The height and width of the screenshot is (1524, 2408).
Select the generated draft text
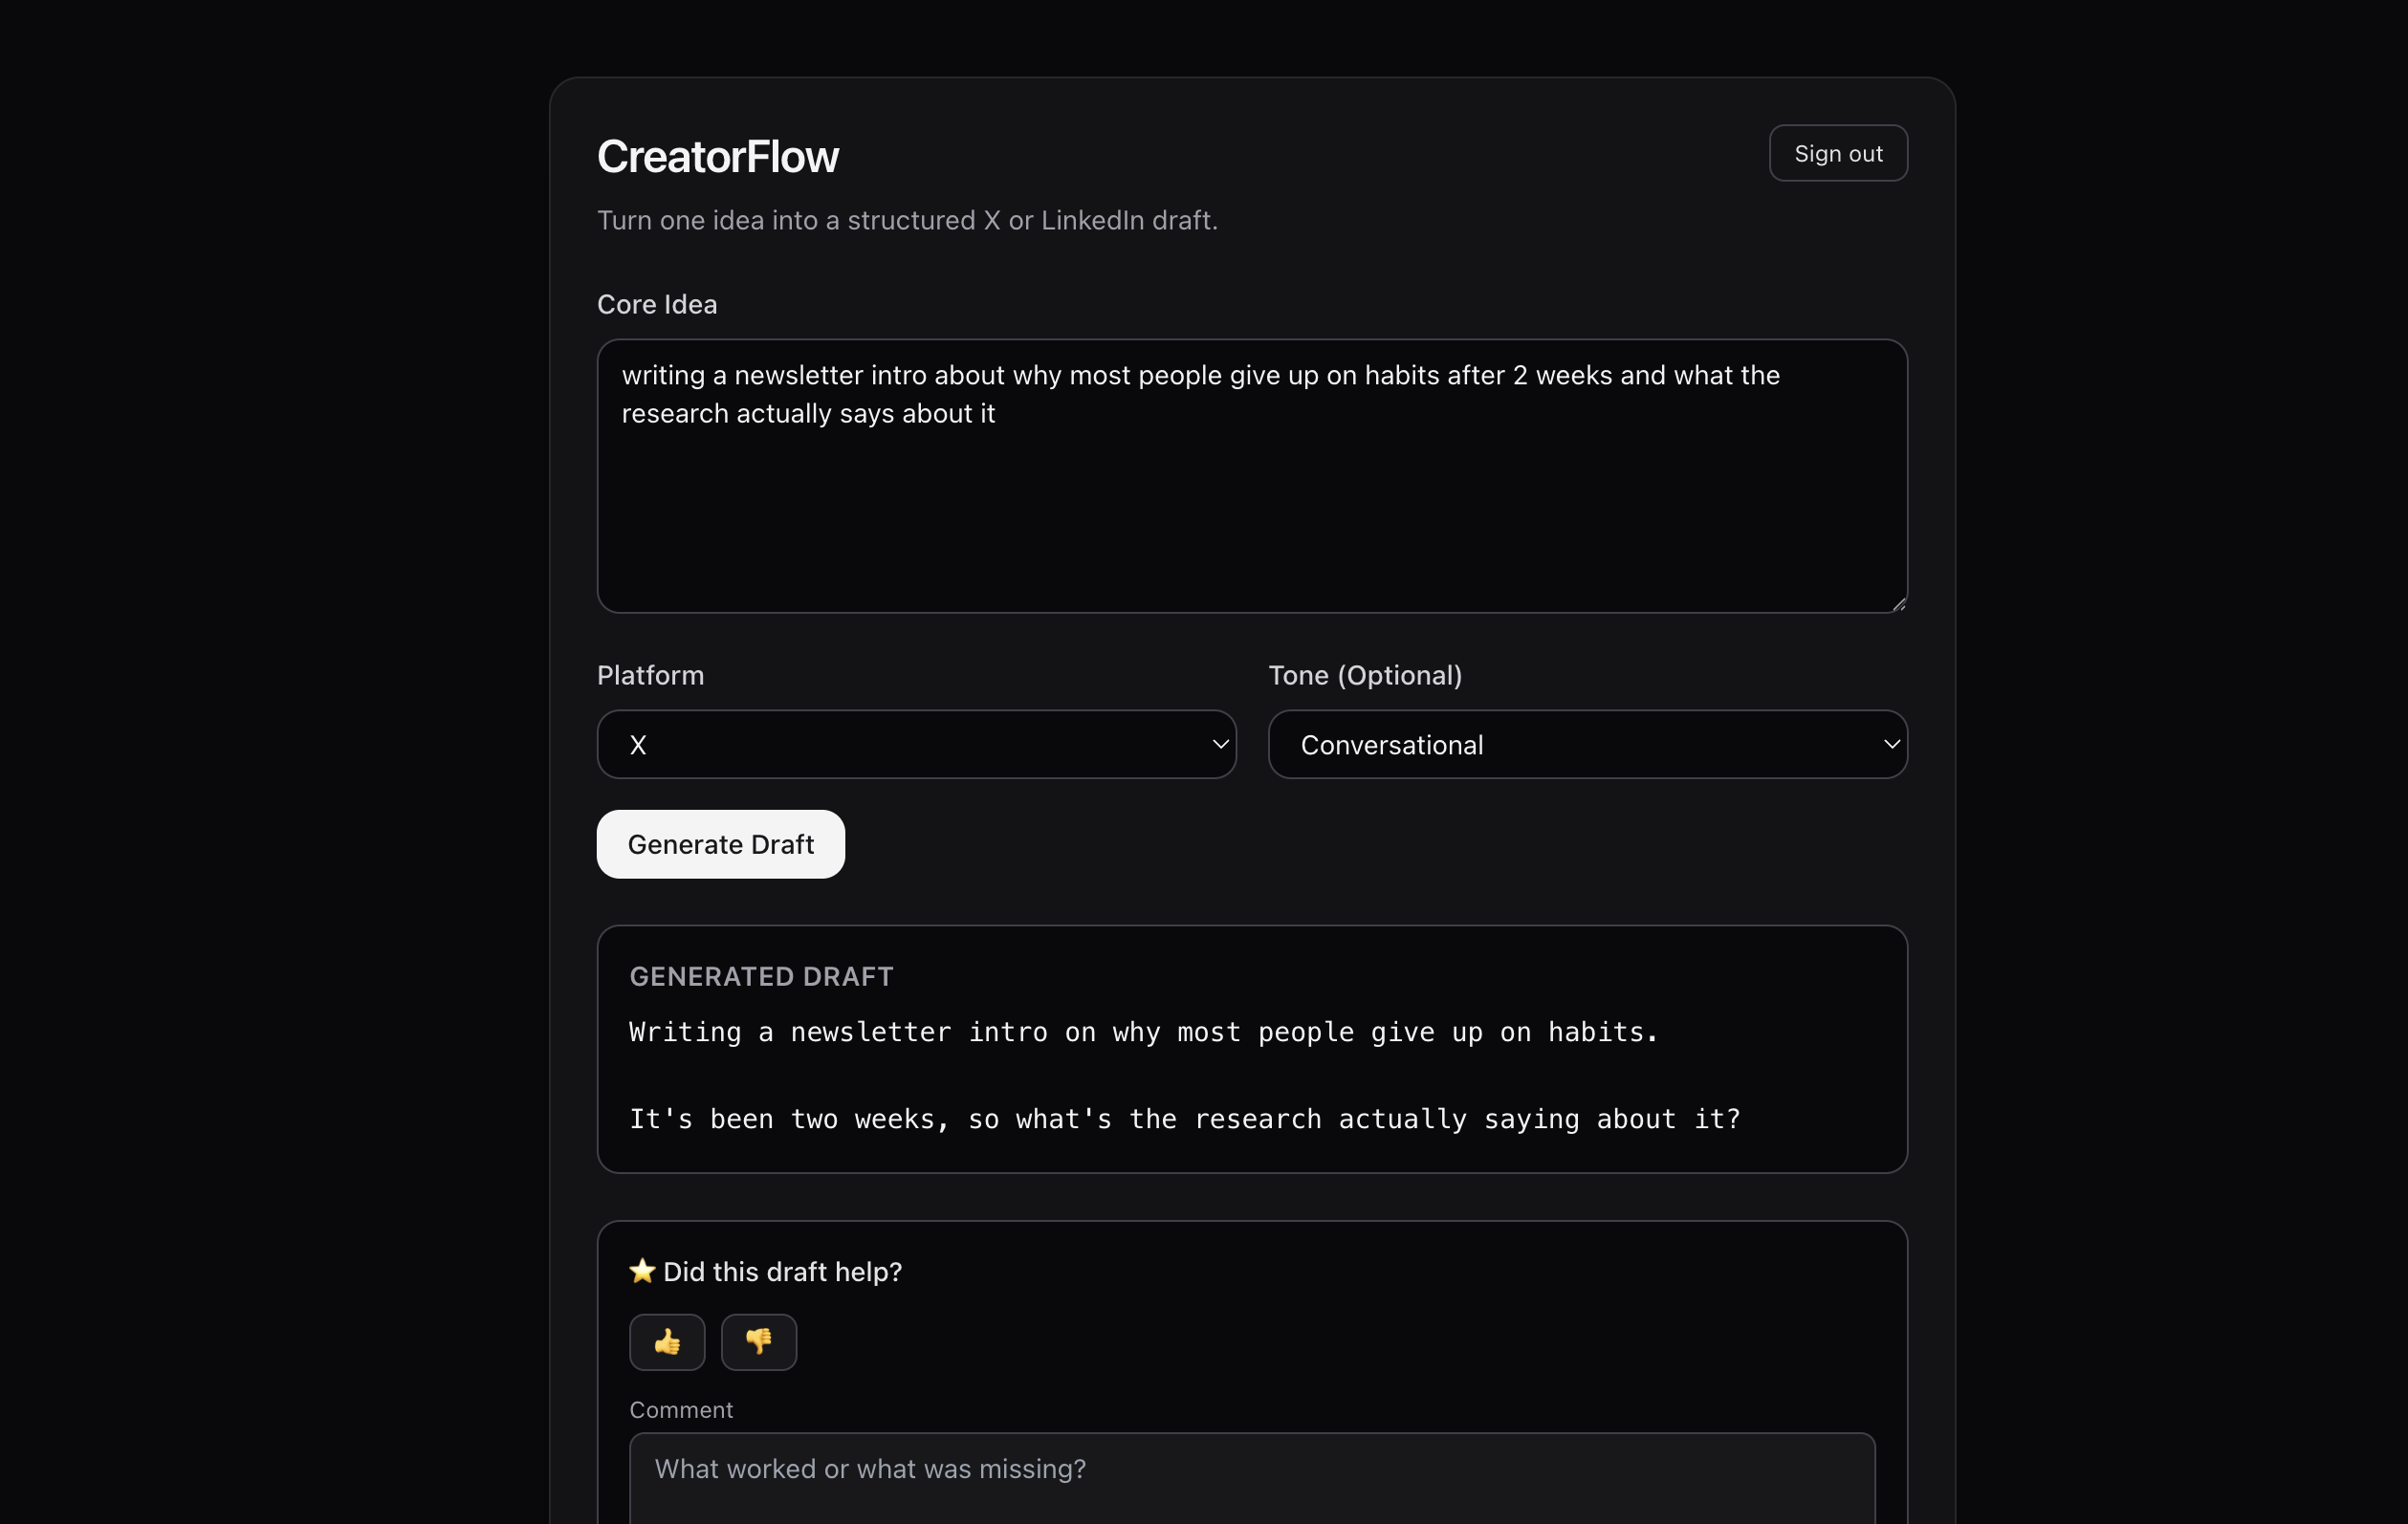(1143, 1033)
